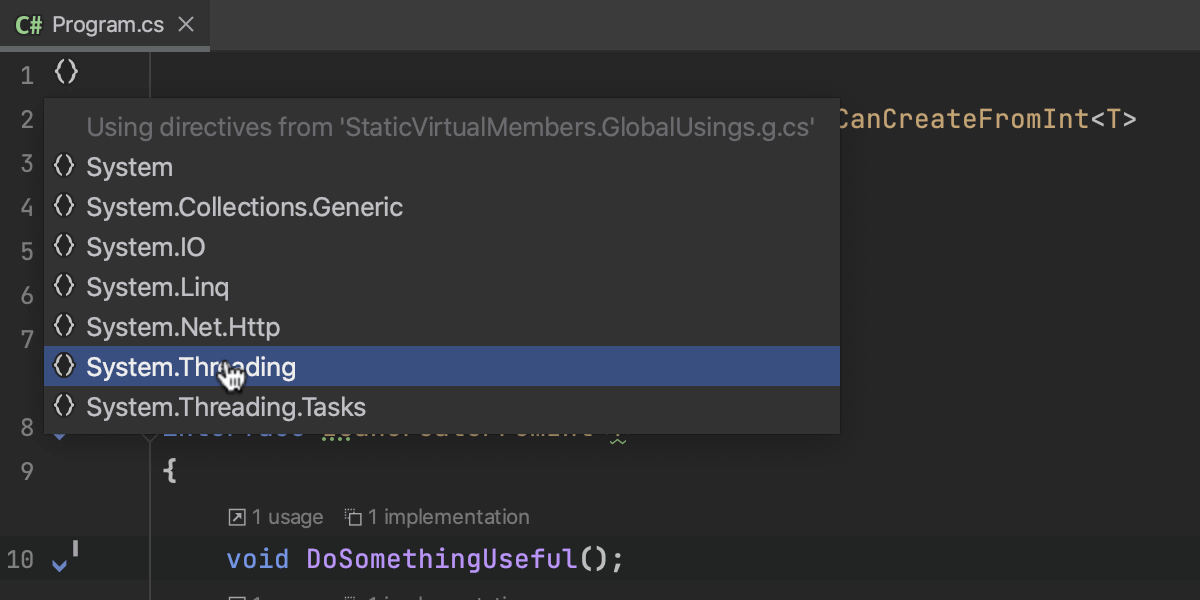Click line number 10 in the gutter
Image resolution: width=1200 pixels, height=600 pixels.
[20, 560]
